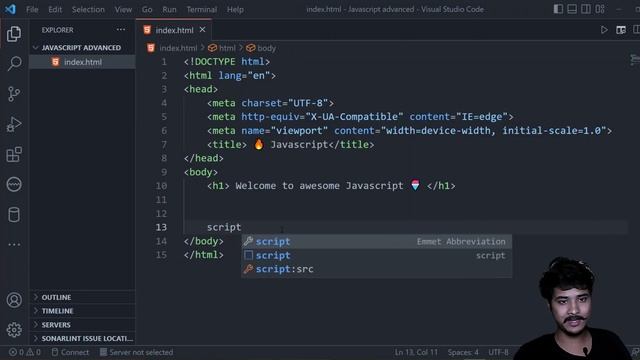This screenshot has width=640, height=360.
Task: Open the Search view in activity bar
Action: click(14, 64)
